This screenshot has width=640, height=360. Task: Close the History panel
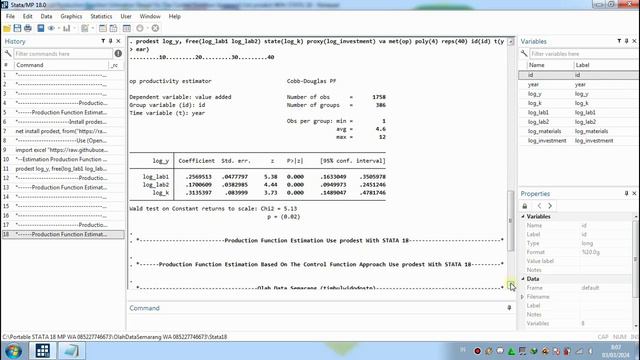tap(118, 41)
